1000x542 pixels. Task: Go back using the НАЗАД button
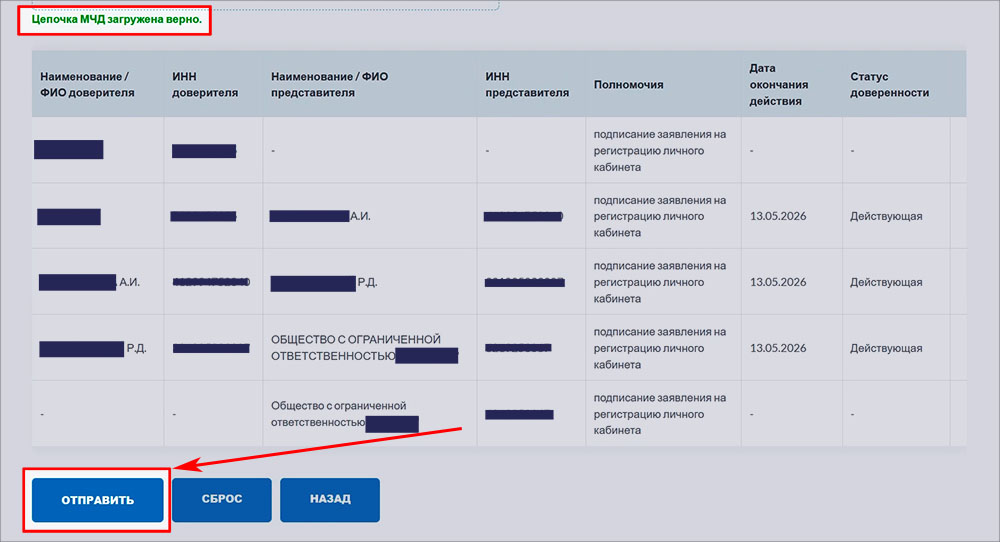(329, 499)
